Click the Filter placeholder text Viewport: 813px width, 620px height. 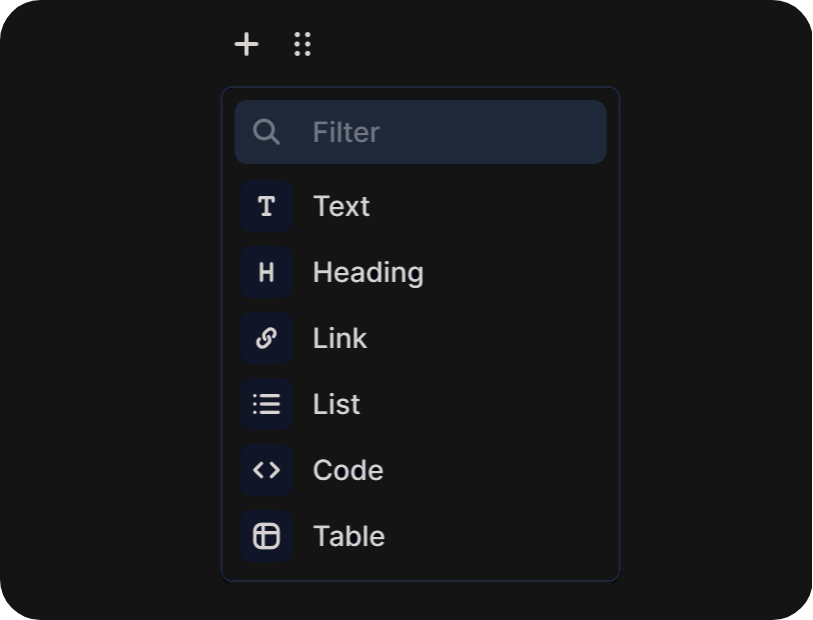(346, 132)
